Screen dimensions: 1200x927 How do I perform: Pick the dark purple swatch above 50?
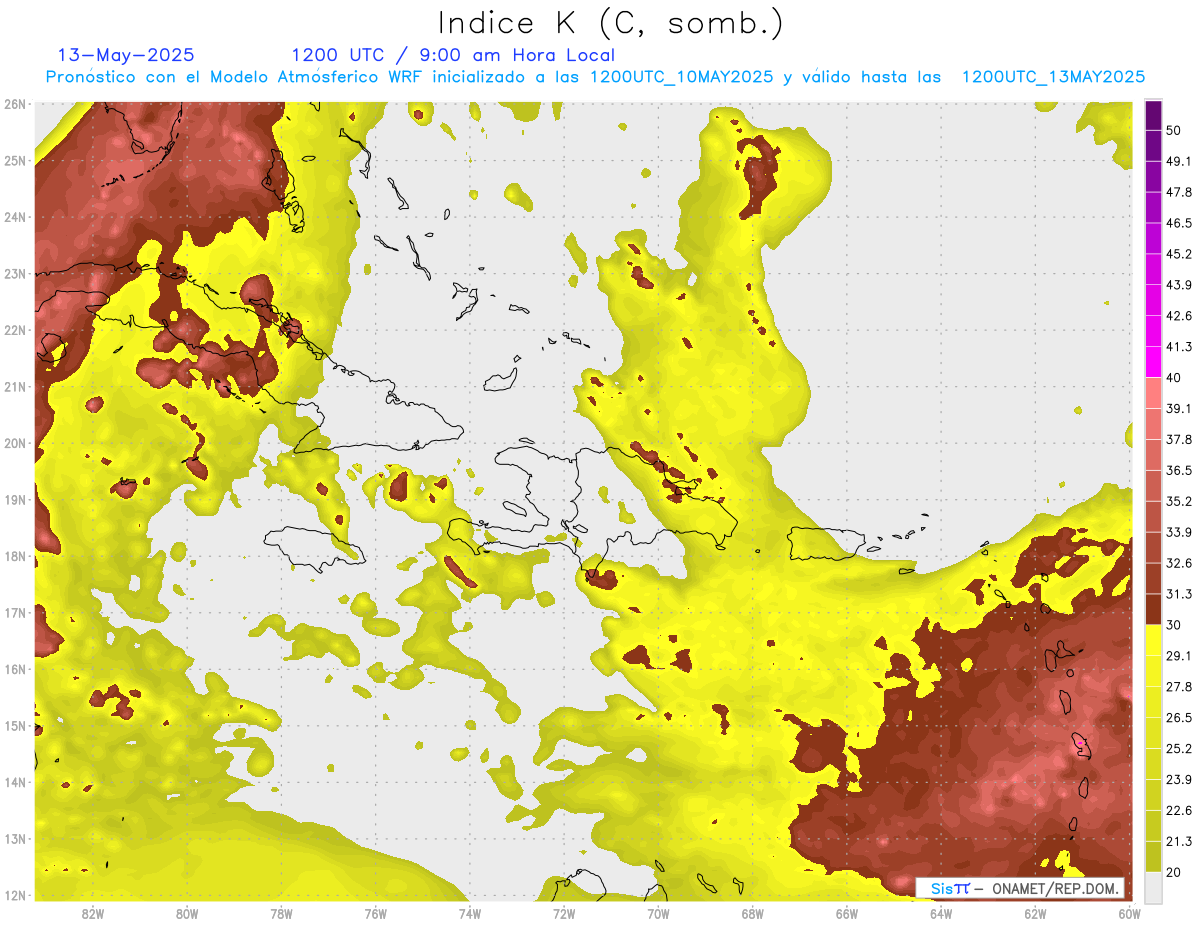[x=1153, y=116]
